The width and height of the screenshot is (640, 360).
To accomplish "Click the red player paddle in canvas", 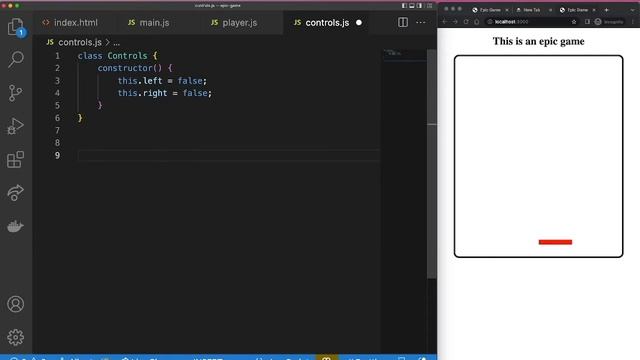I will tap(555, 242).
